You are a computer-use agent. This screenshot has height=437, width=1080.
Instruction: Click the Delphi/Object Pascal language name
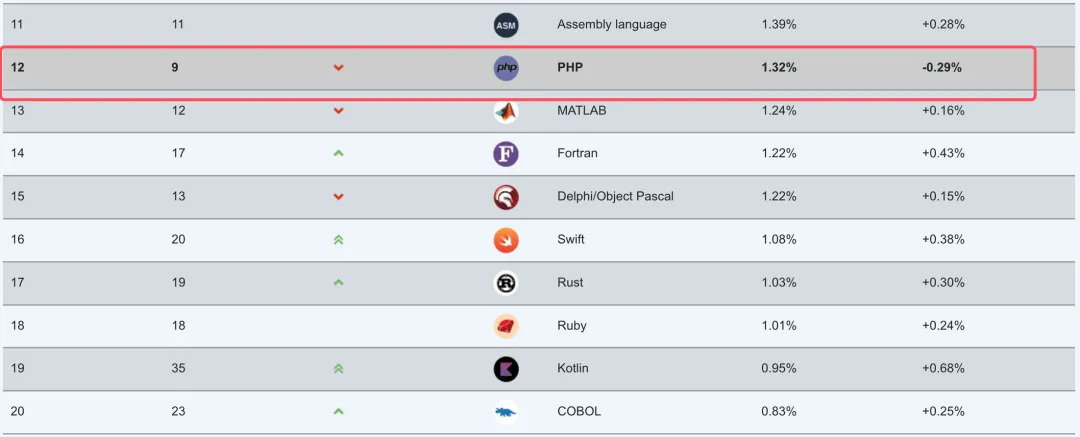615,197
